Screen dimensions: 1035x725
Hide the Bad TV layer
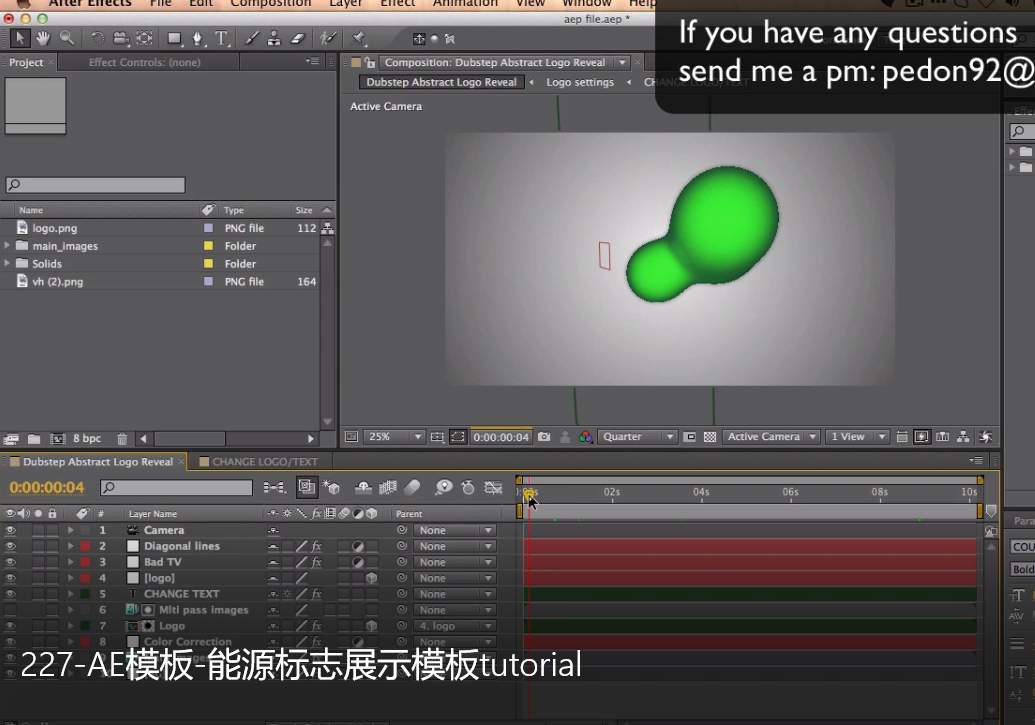point(10,562)
